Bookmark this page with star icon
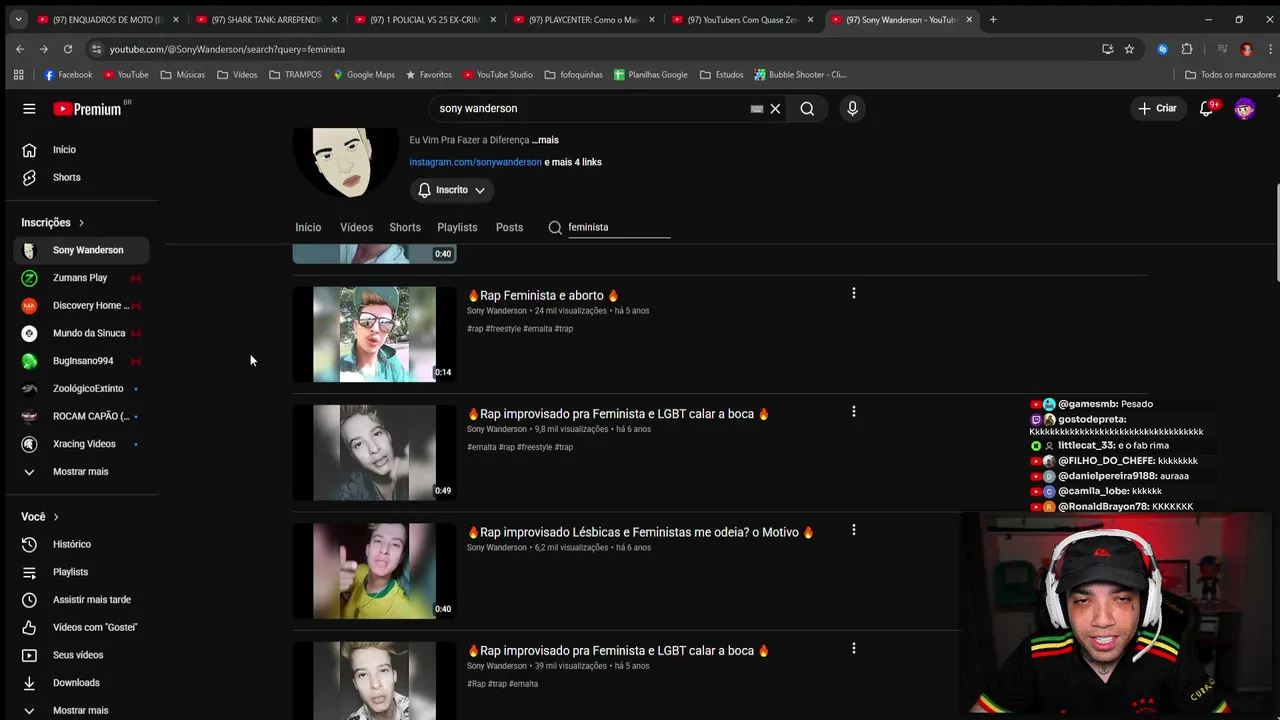This screenshot has height=720, width=1280. pos(1129,49)
